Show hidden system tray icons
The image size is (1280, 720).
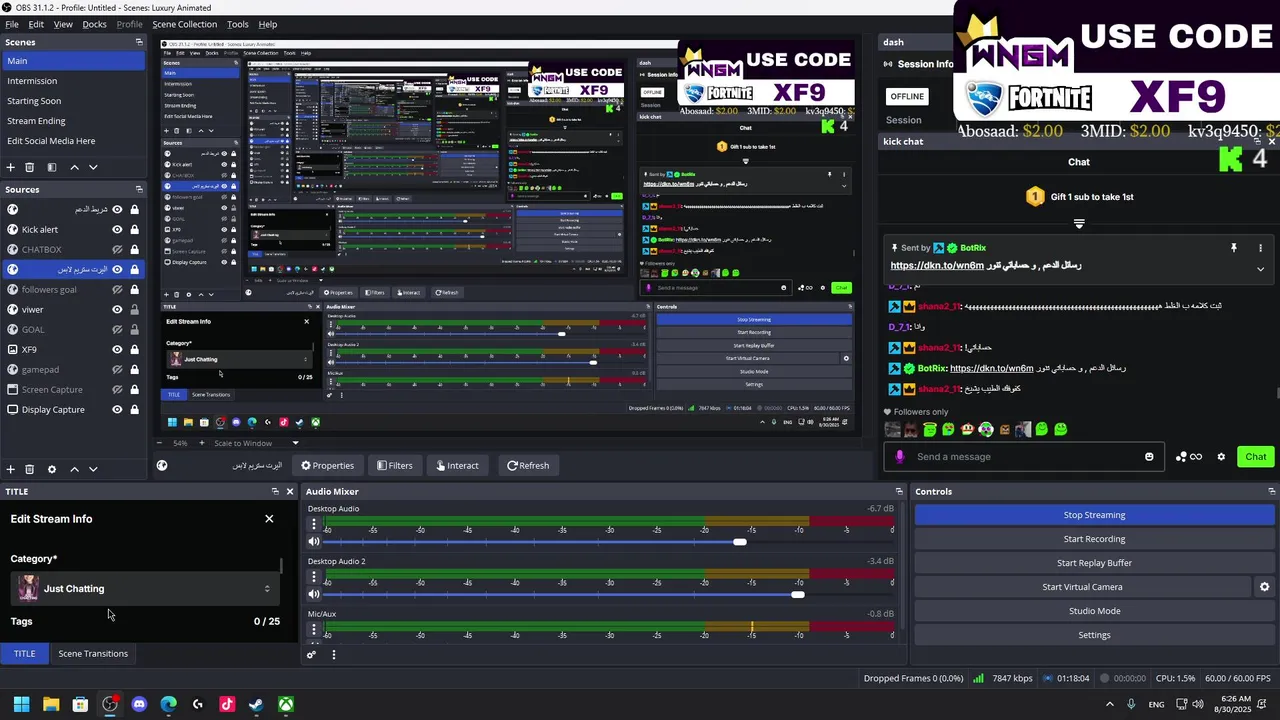(1108, 704)
